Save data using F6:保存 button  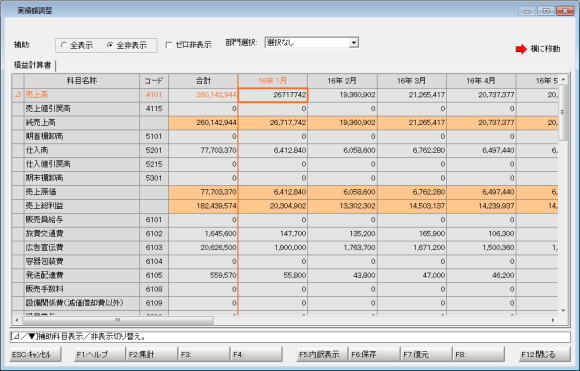[374, 354]
